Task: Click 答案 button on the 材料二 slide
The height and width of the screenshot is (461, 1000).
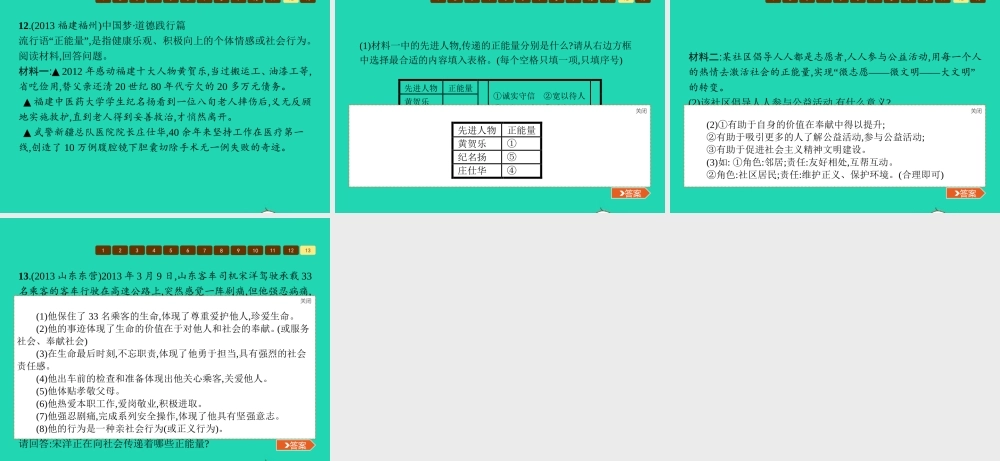Action: click(966, 193)
